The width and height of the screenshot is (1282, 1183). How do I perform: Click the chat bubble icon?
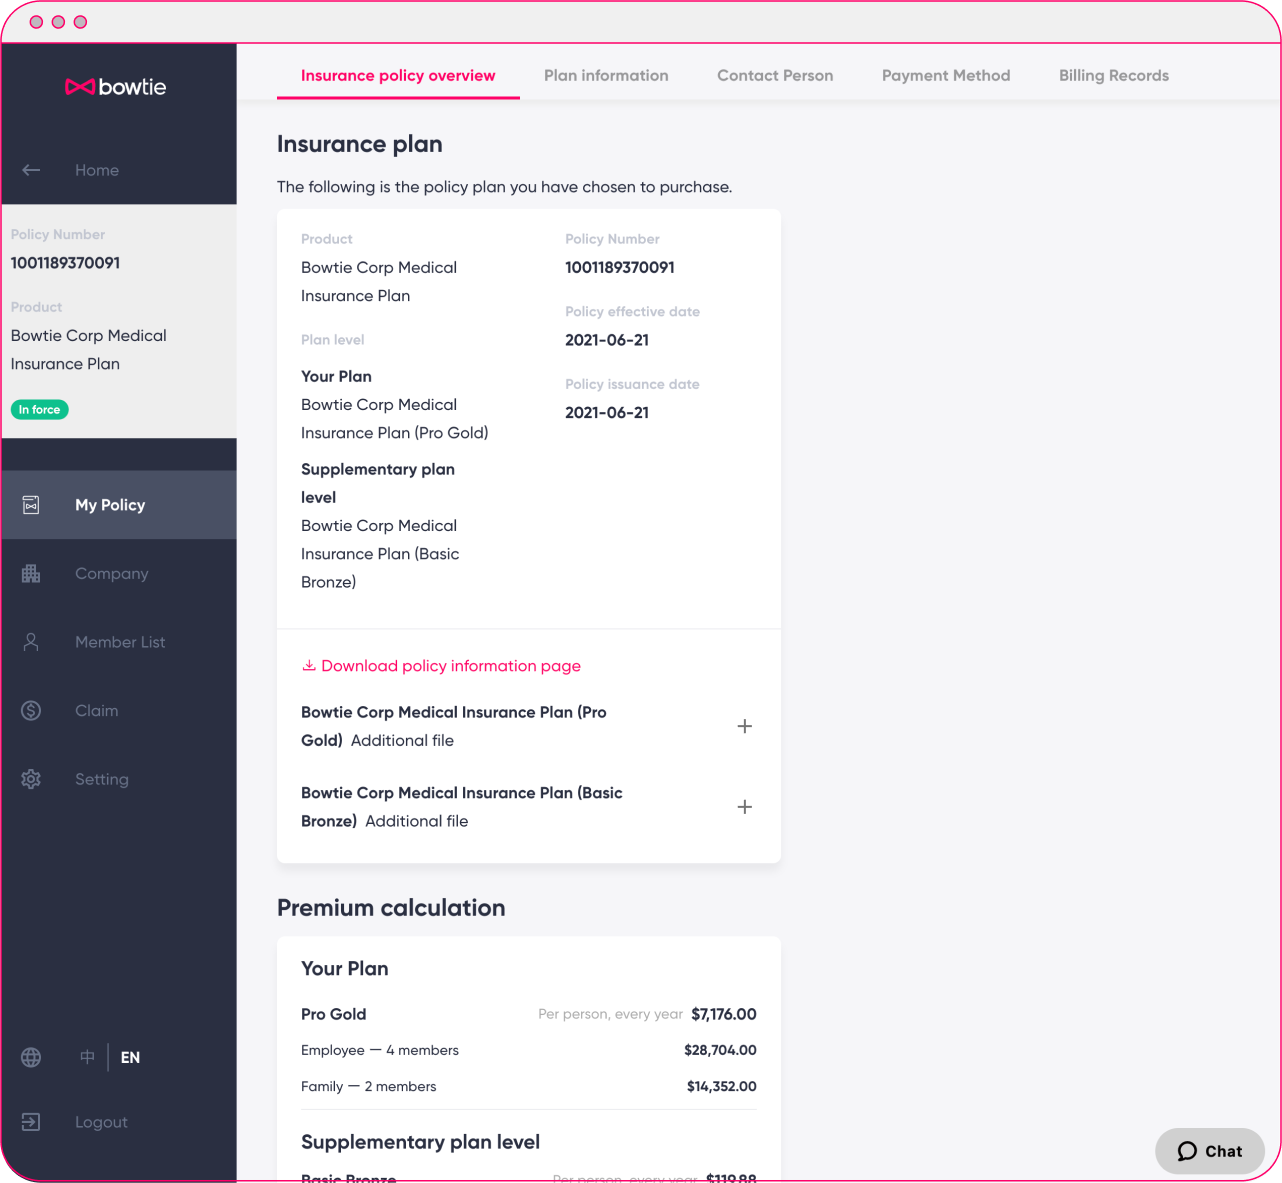(x=1187, y=1151)
